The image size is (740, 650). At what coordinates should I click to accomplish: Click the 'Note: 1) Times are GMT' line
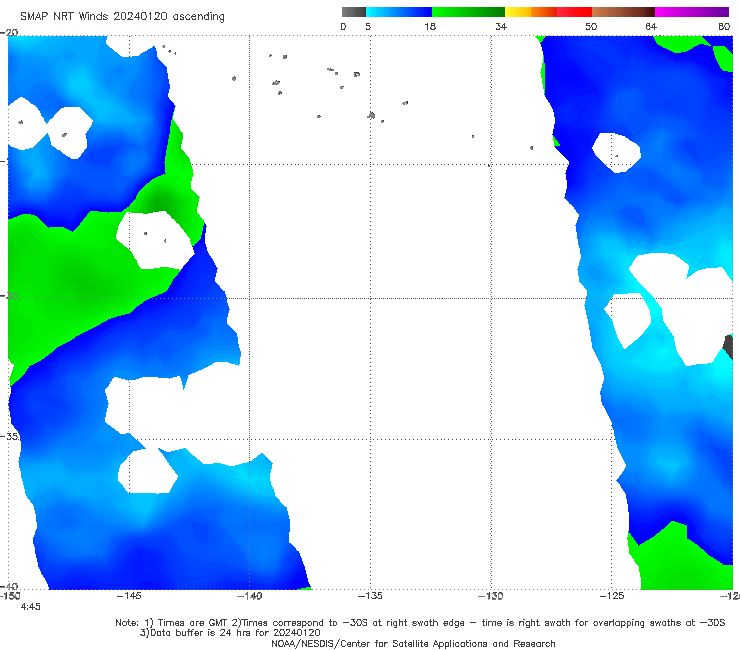420,623
